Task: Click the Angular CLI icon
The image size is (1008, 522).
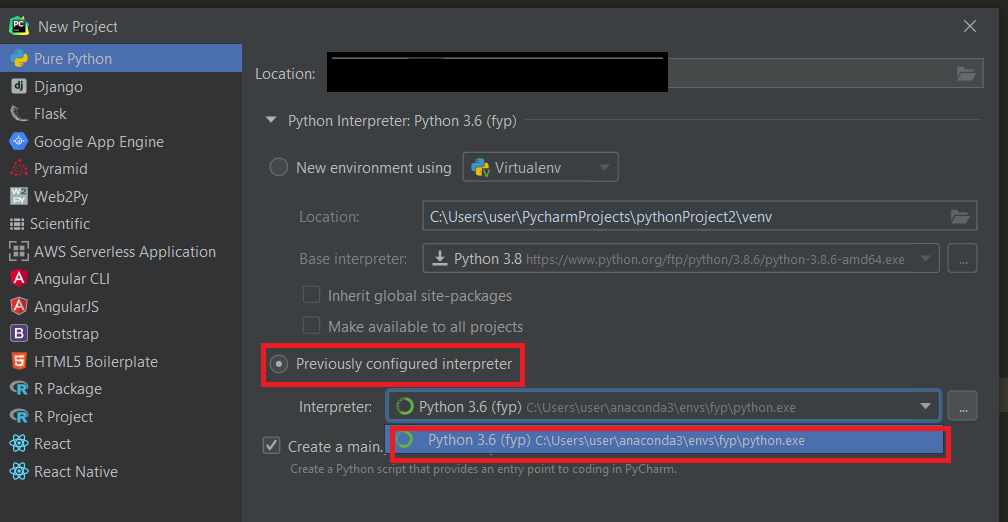Action: [18, 279]
